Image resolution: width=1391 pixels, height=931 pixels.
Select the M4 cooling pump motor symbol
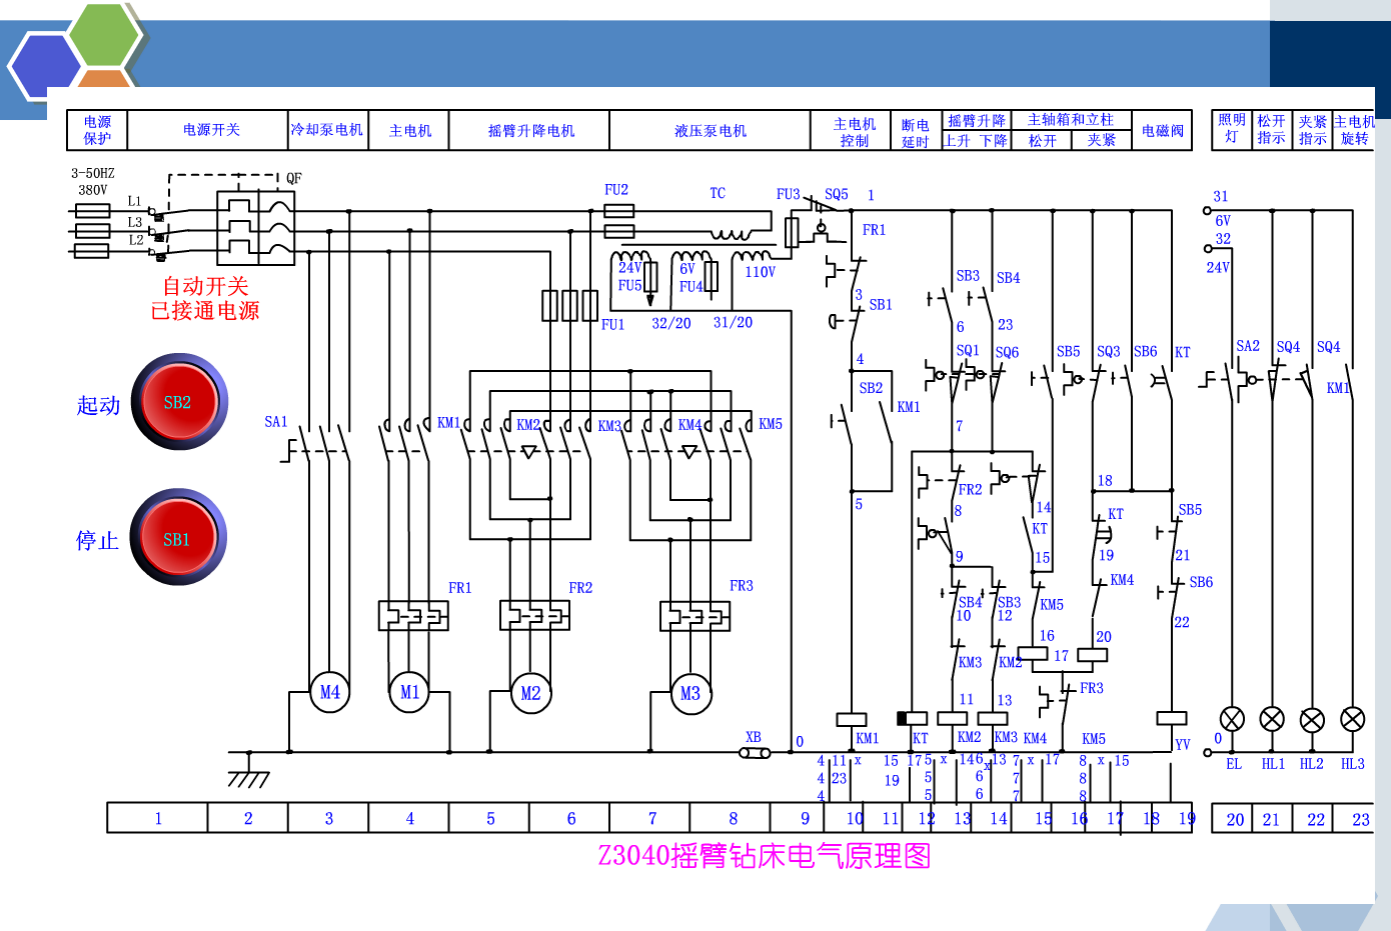pos(330,692)
